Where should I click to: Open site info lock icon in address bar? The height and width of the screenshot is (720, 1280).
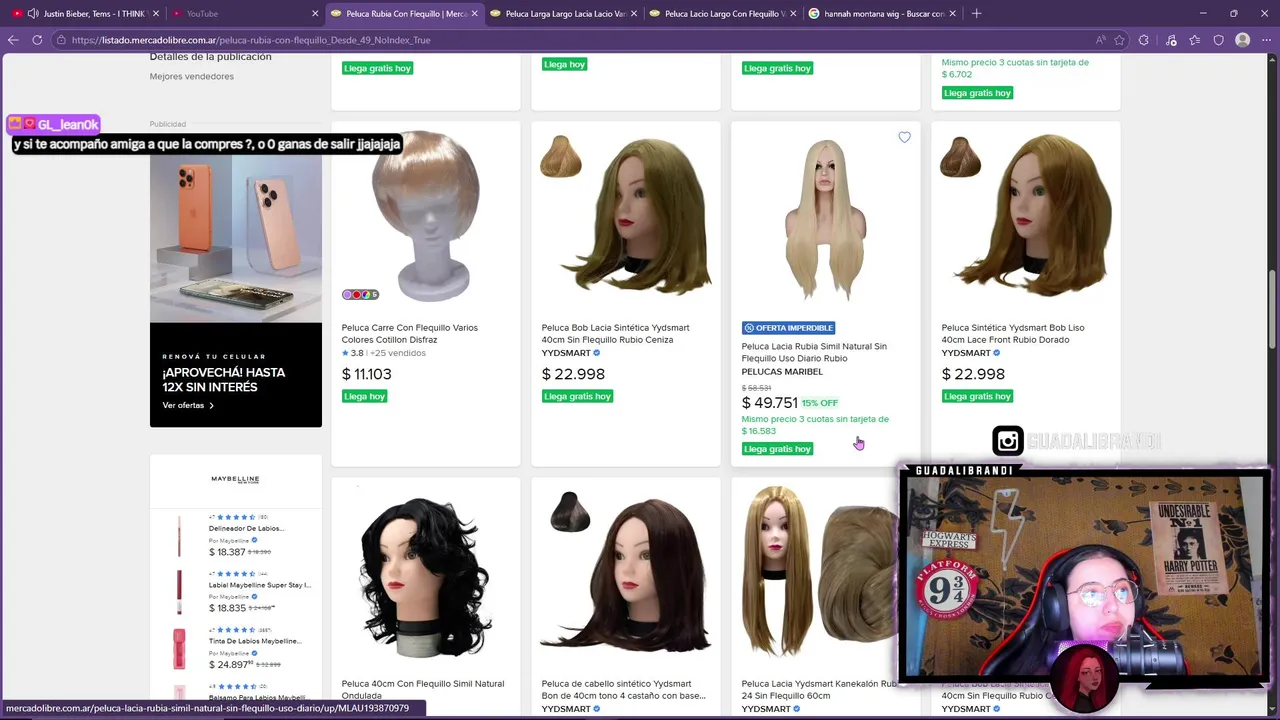coord(61,40)
